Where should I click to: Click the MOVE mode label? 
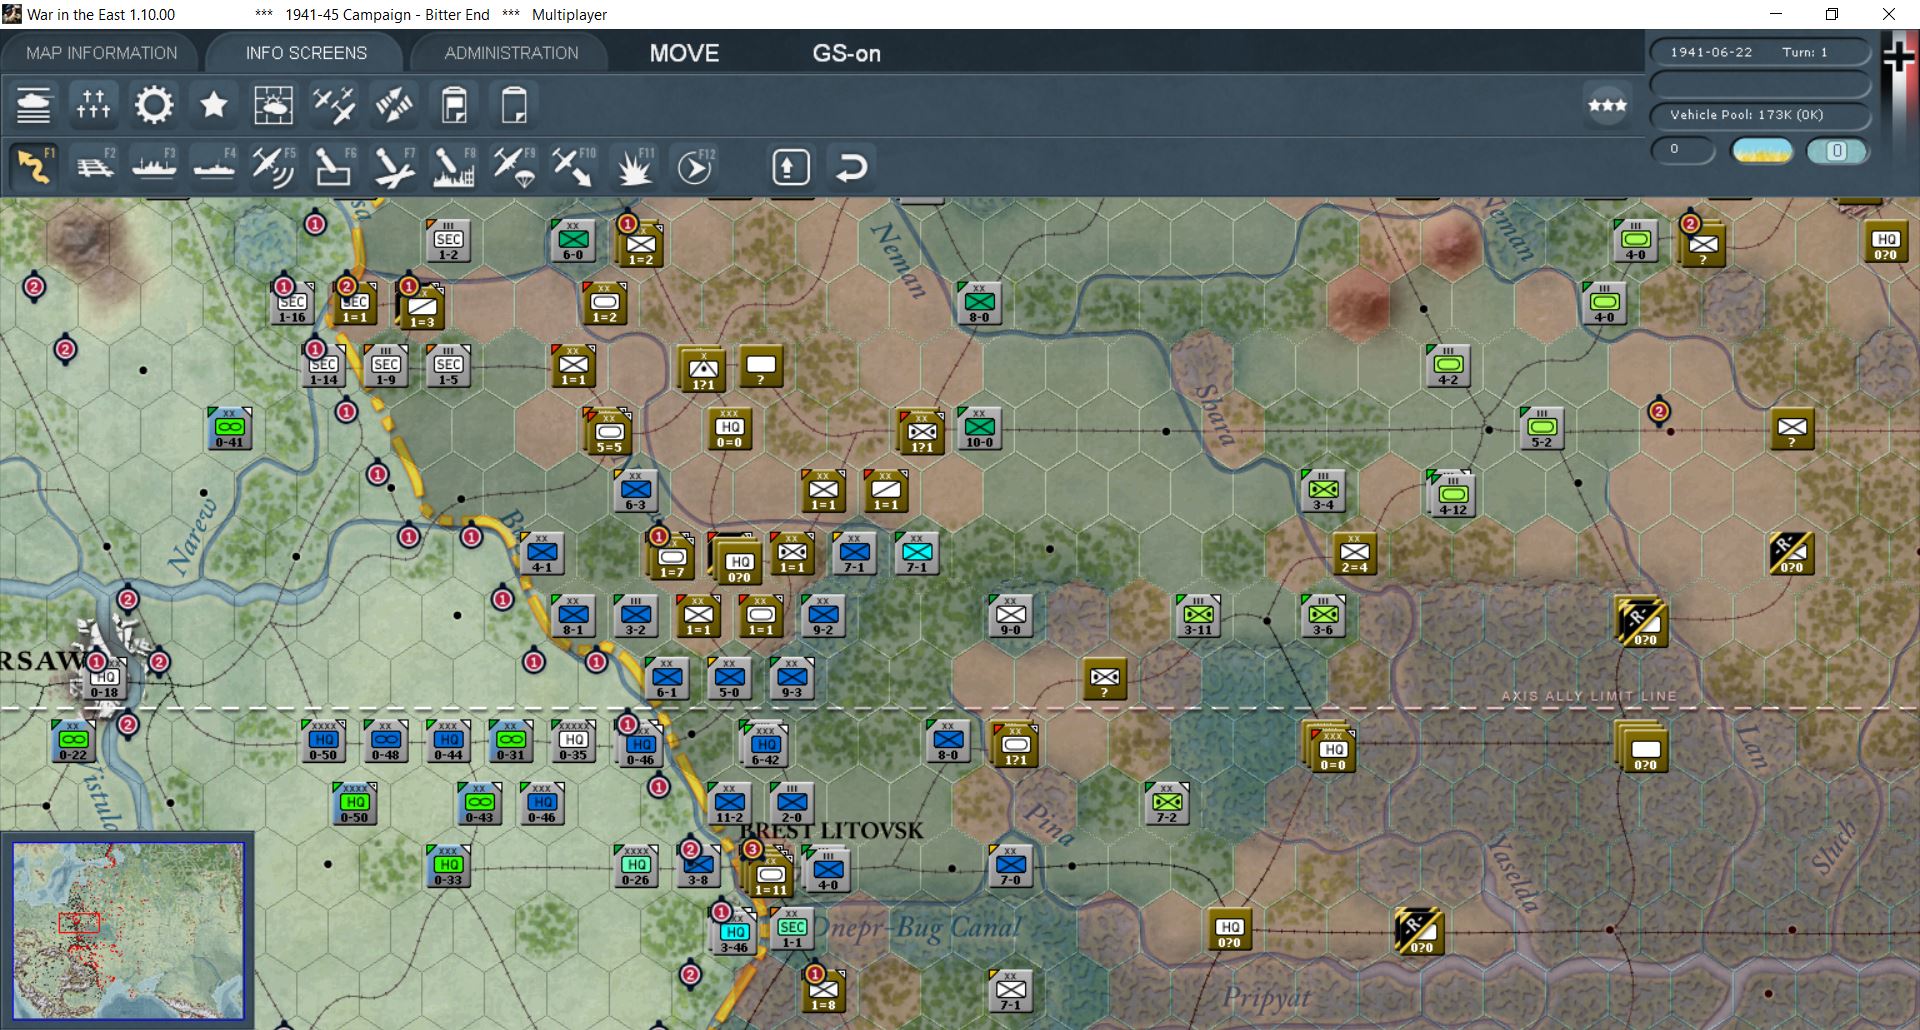(x=684, y=54)
